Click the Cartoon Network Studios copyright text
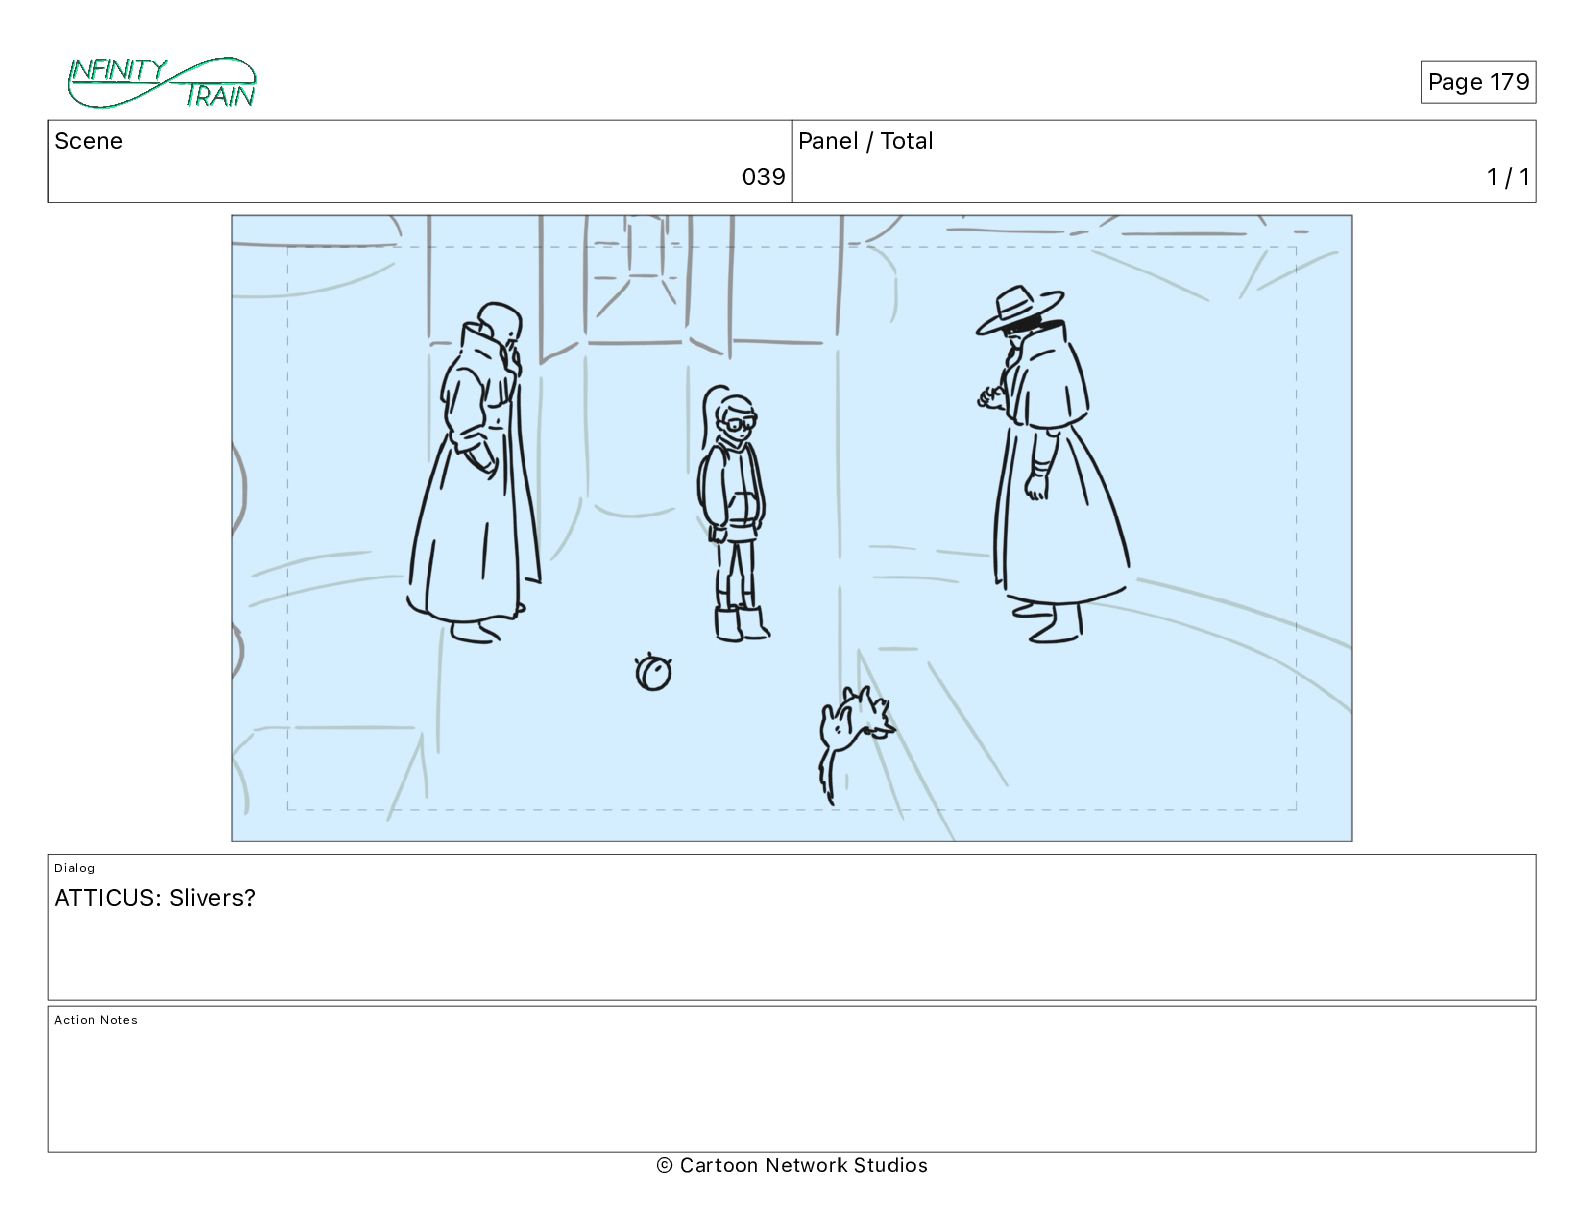Viewport: 1584px width, 1224px height. 792,1165
